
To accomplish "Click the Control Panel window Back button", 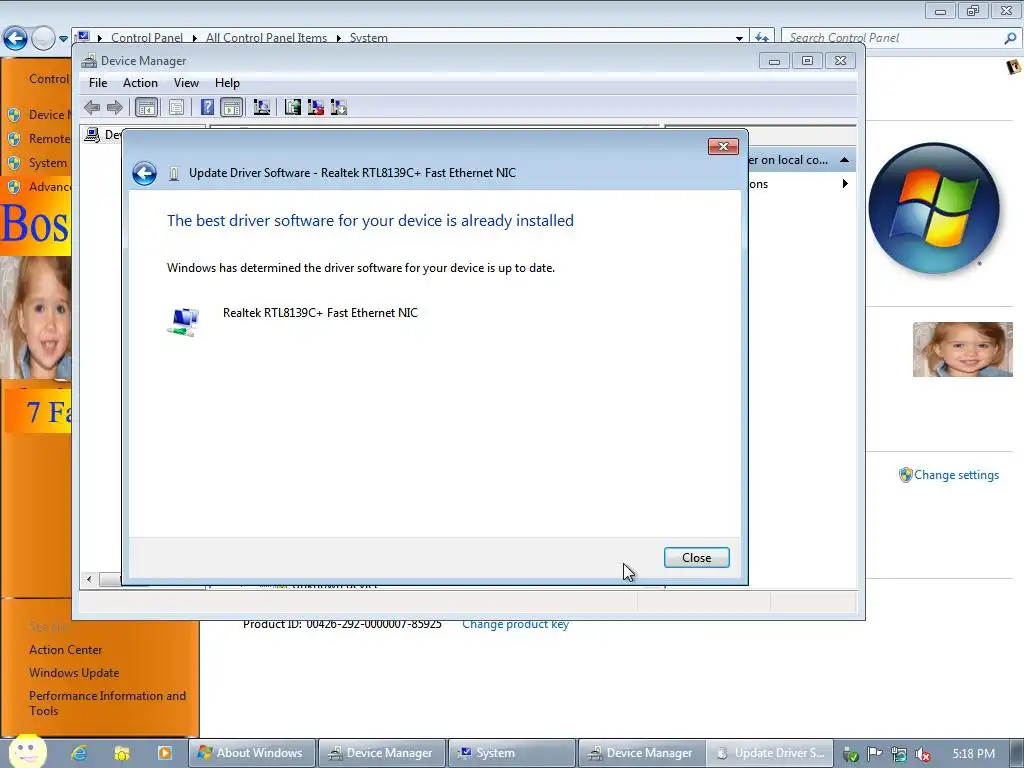I will (x=16, y=39).
